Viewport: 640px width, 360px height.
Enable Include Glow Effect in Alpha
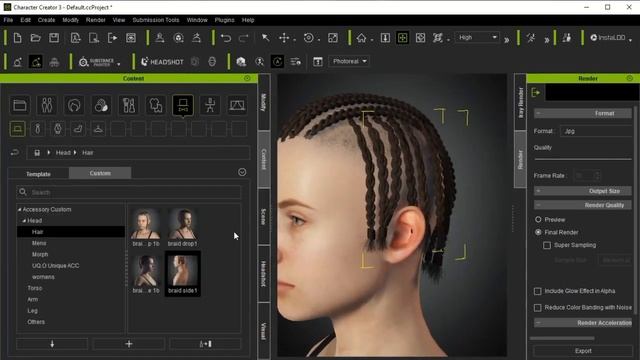click(x=538, y=291)
